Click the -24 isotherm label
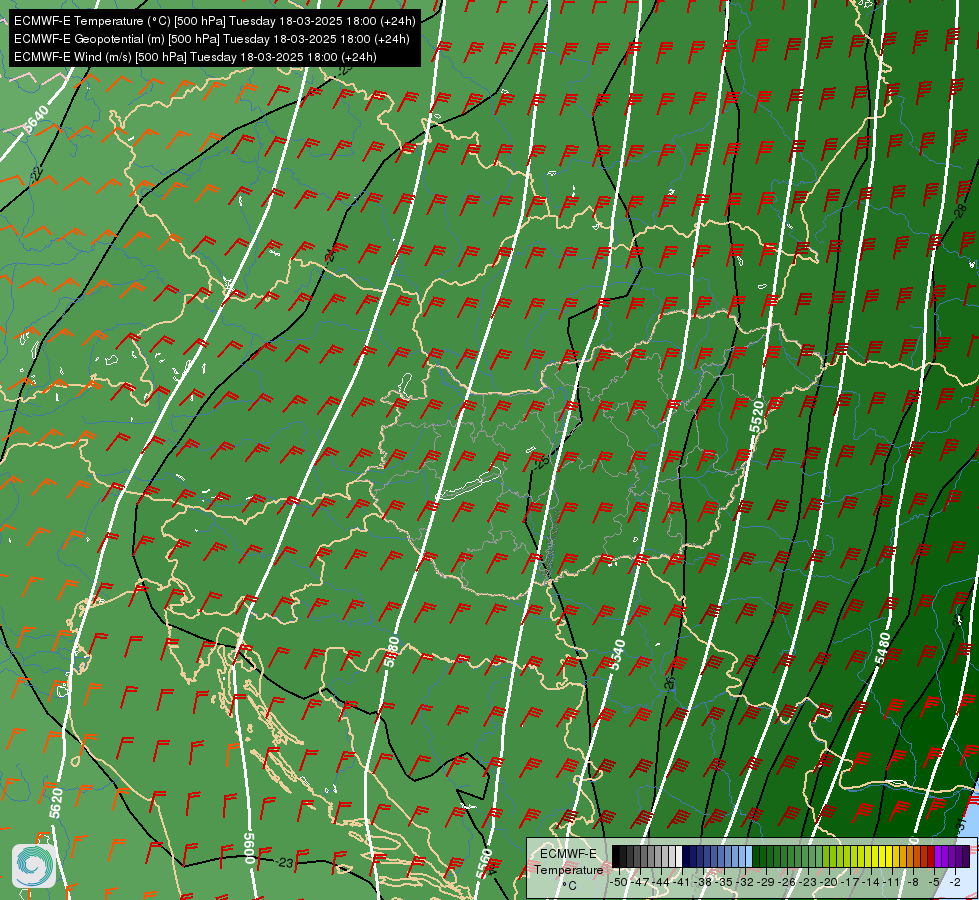This screenshot has height=900, width=979. coord(332,253)
